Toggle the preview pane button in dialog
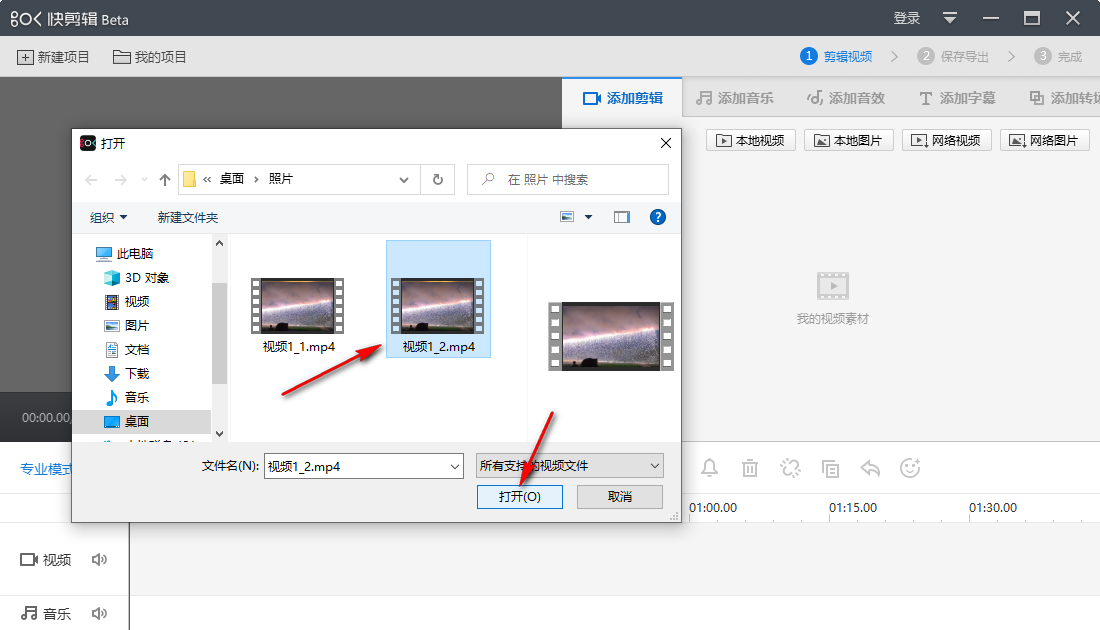 [x=622, y=217]
